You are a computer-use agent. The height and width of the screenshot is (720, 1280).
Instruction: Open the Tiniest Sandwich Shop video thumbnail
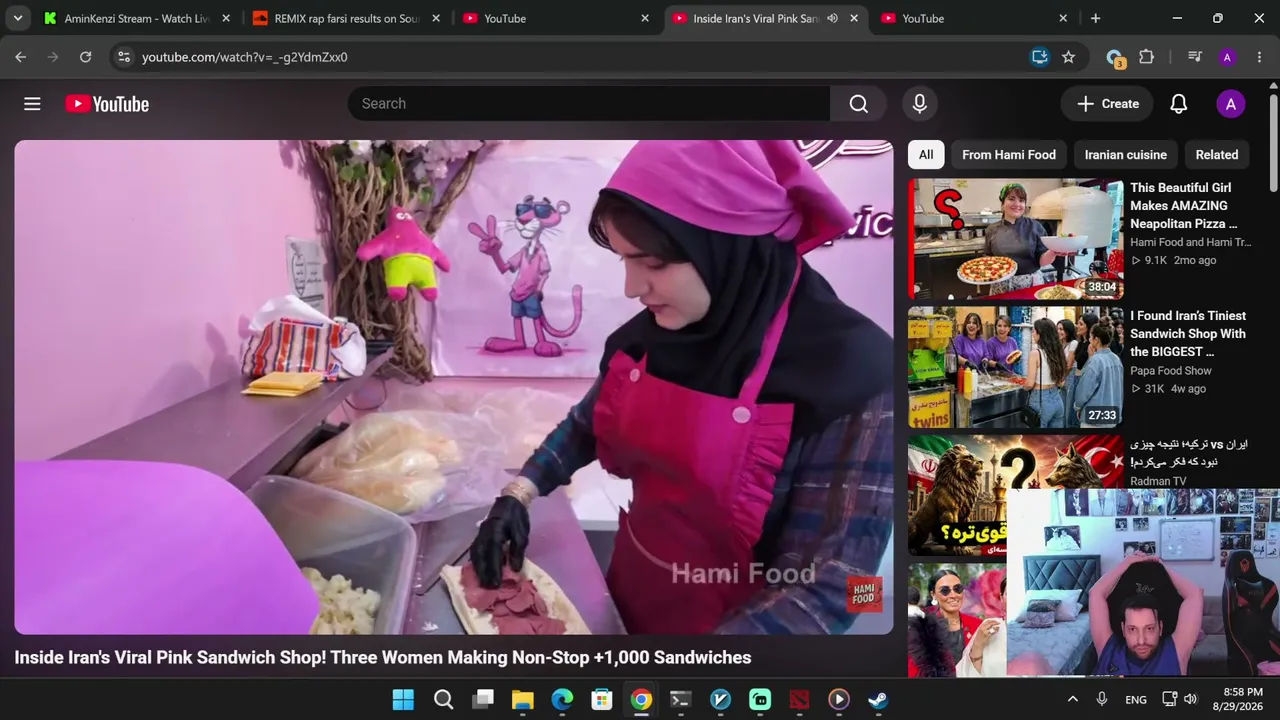tap(1016, 367)
